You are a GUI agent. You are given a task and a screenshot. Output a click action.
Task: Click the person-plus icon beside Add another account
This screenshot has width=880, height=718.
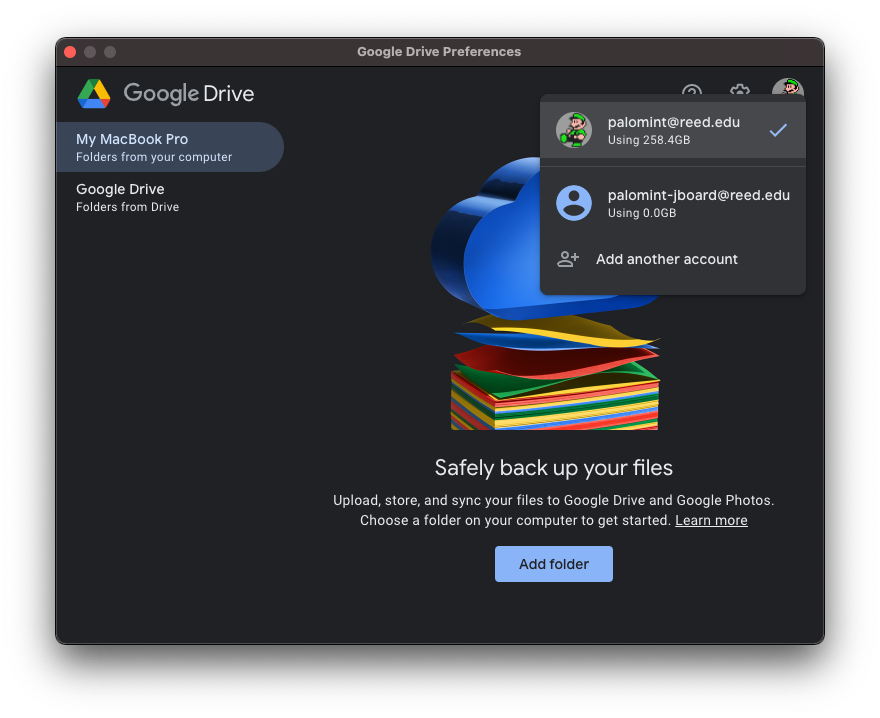pos(568,258)
